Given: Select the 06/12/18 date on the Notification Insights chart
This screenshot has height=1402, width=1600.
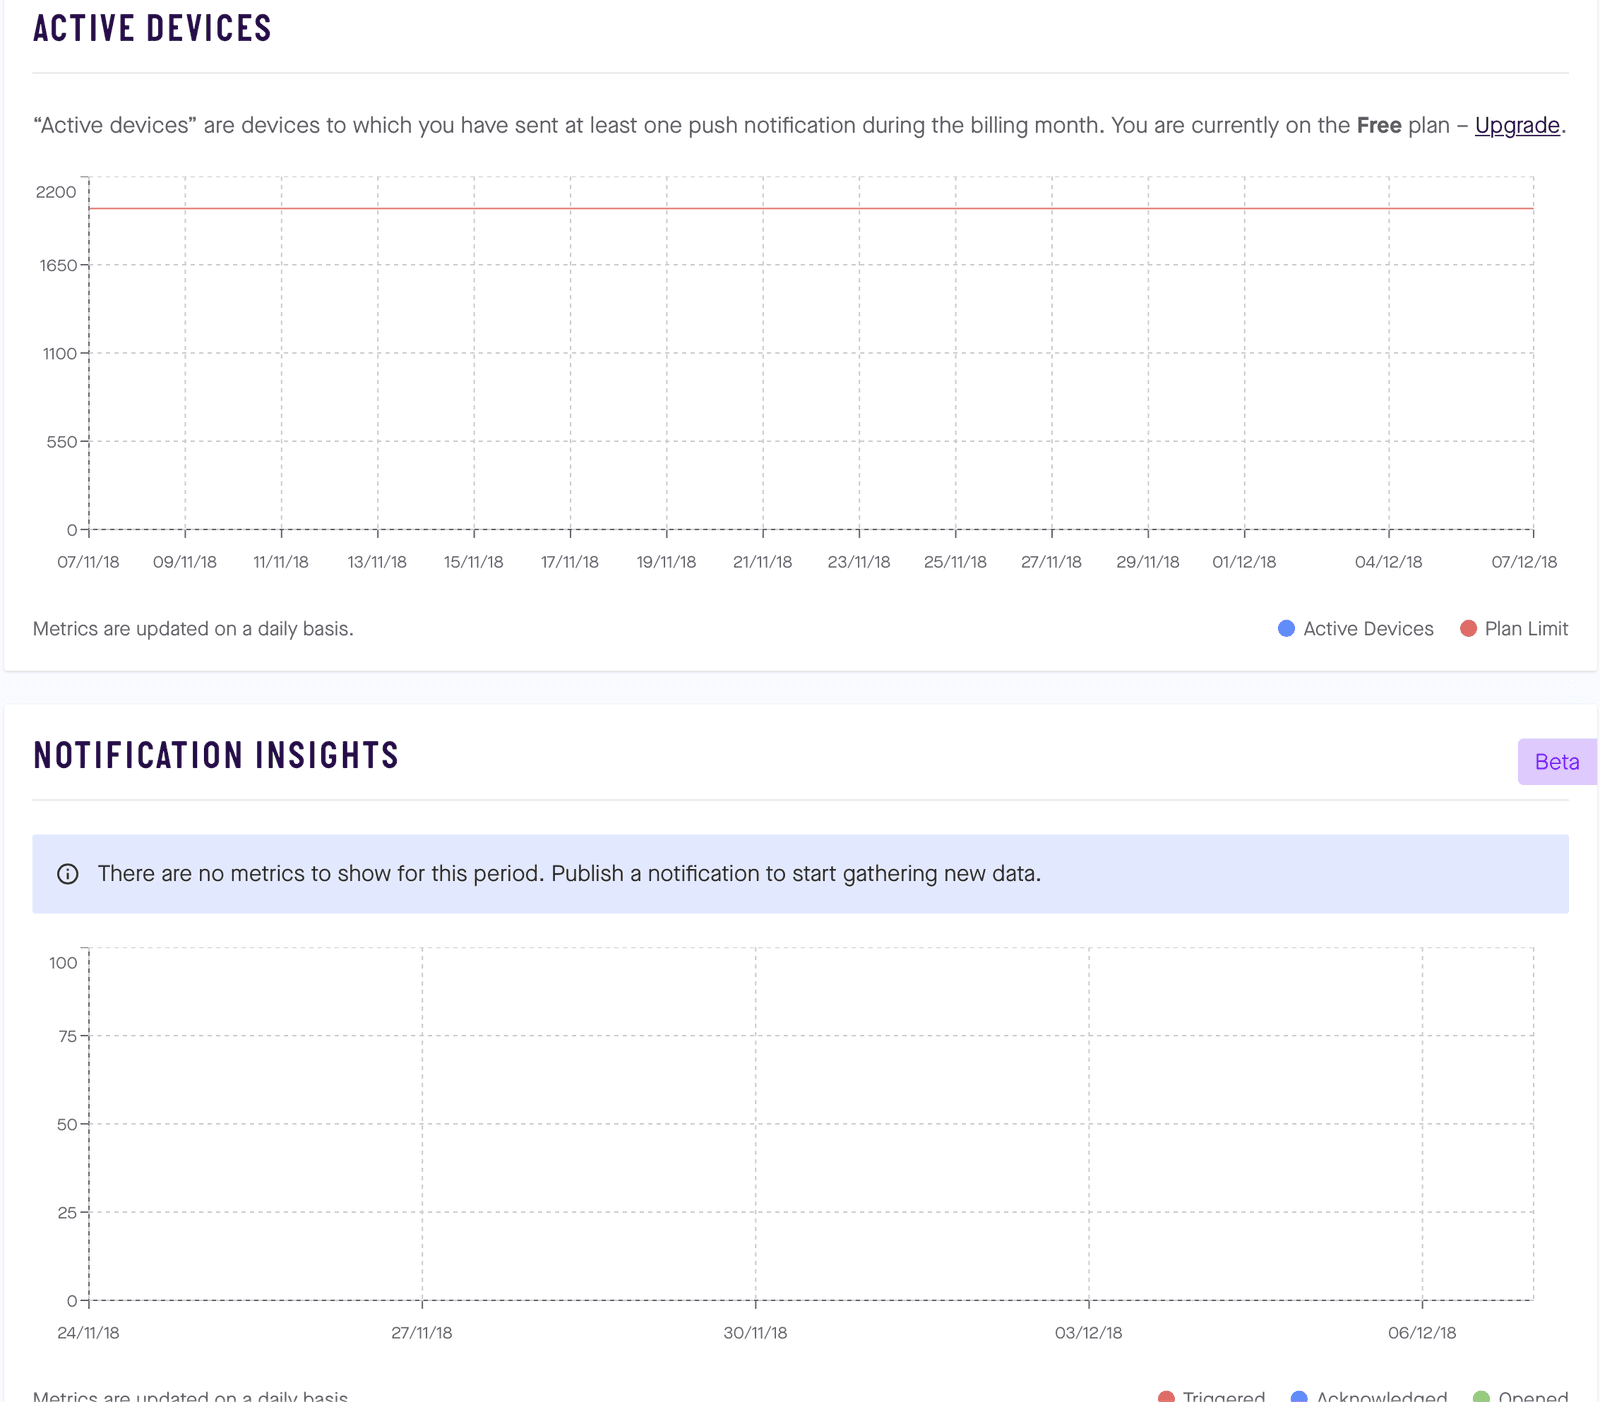Looking at the screenshot, I should [x=1422, y=1333].
